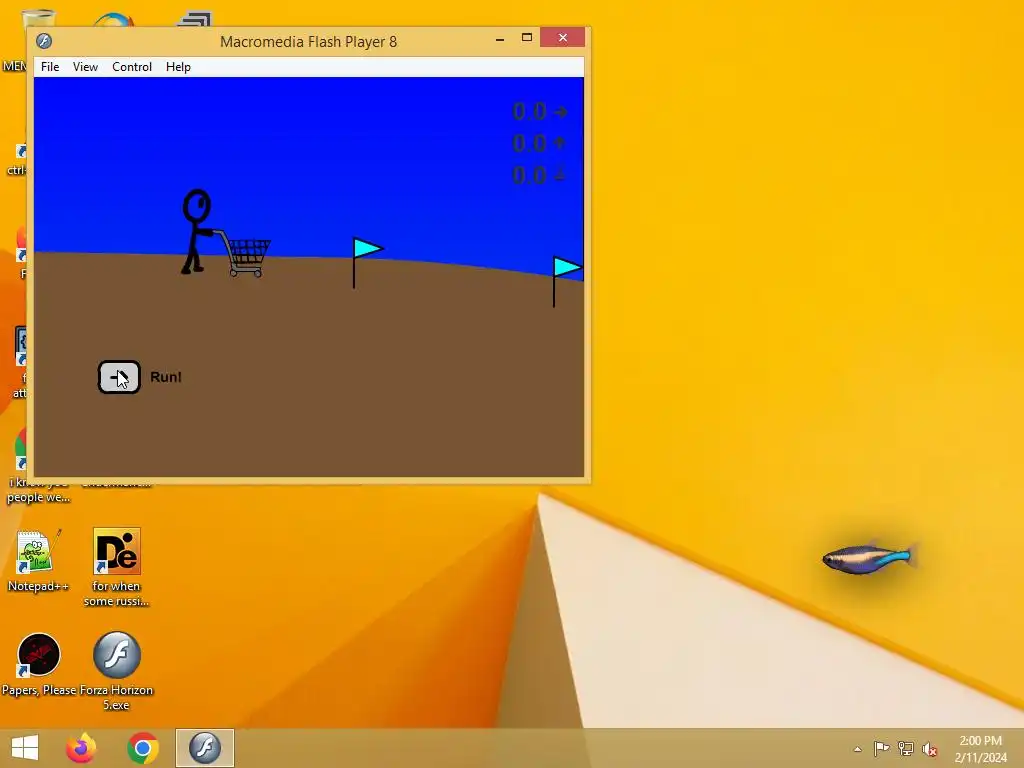The width and height of the screenshot is (1024, 768).
Task: Launch Google Chrome from the taskbar
Action: coord(143,748)
